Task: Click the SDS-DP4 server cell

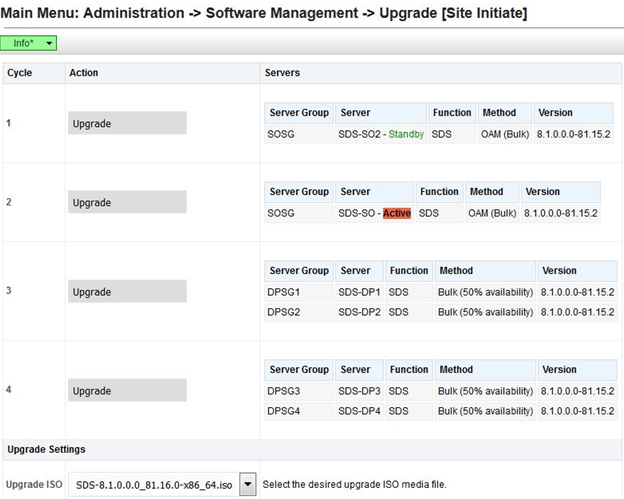Action: point(359,411)
